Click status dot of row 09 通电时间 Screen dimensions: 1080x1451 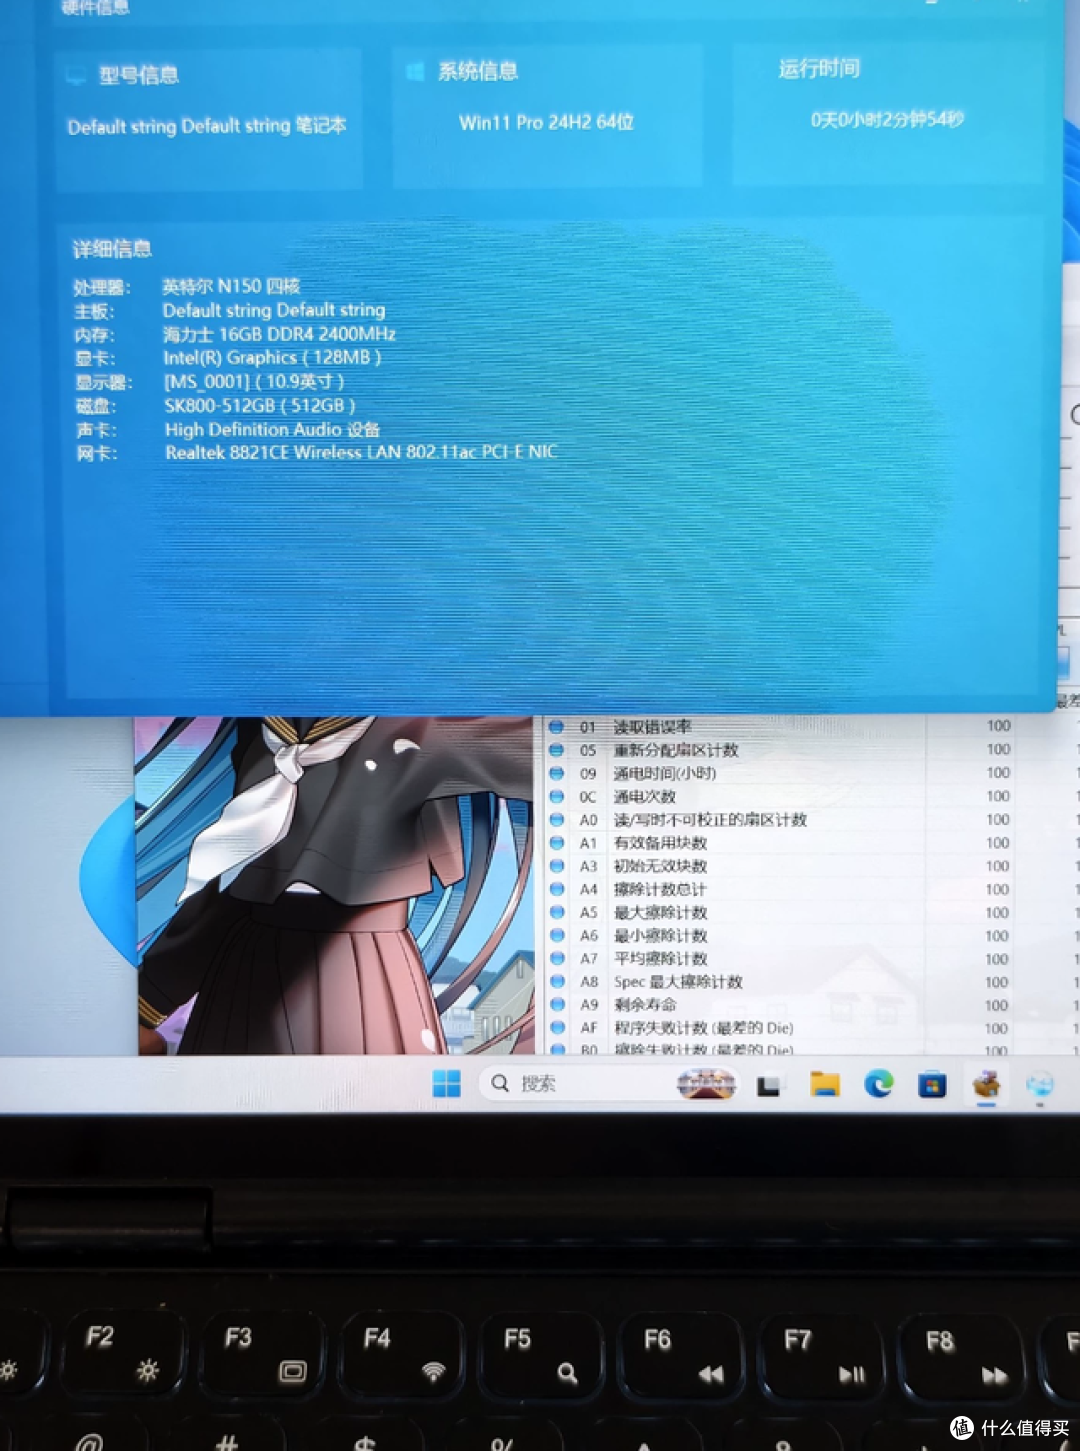[x=556, y=773]
